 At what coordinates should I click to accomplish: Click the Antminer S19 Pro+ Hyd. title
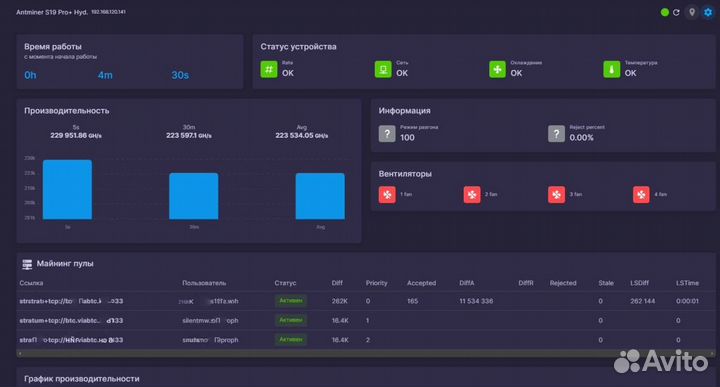pos(52,12)
